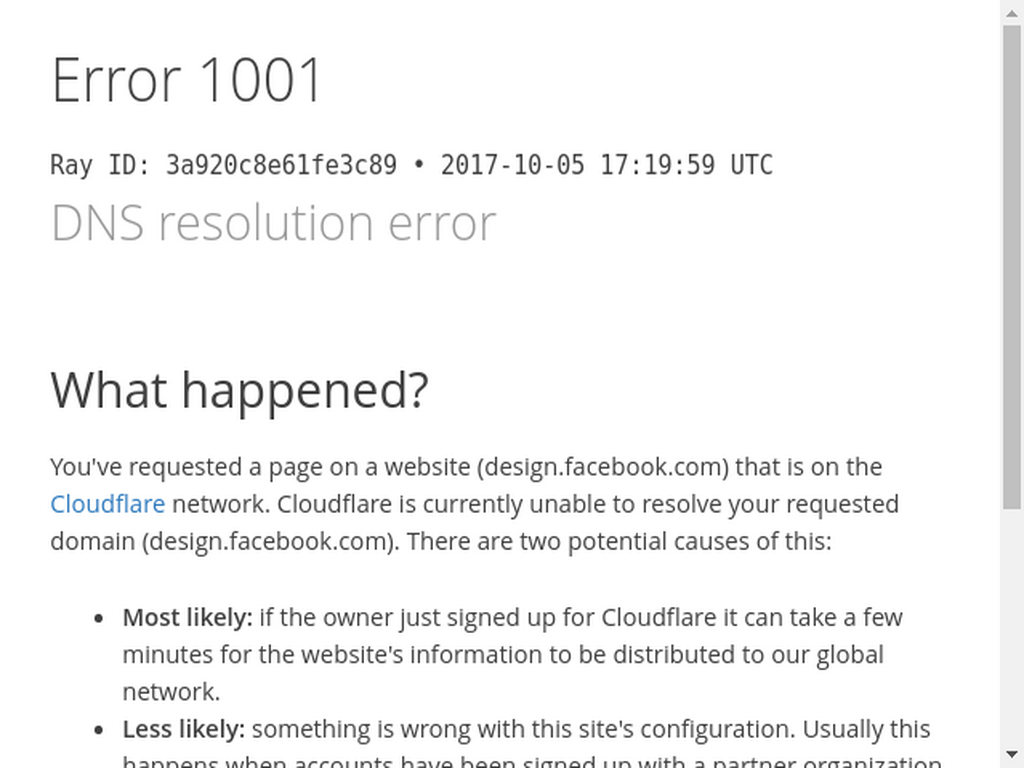Click the timestamp 2017-10-05 17:19:59 UTC
The width and height of the screenshot is (1024, 768).
coord(607,165)
